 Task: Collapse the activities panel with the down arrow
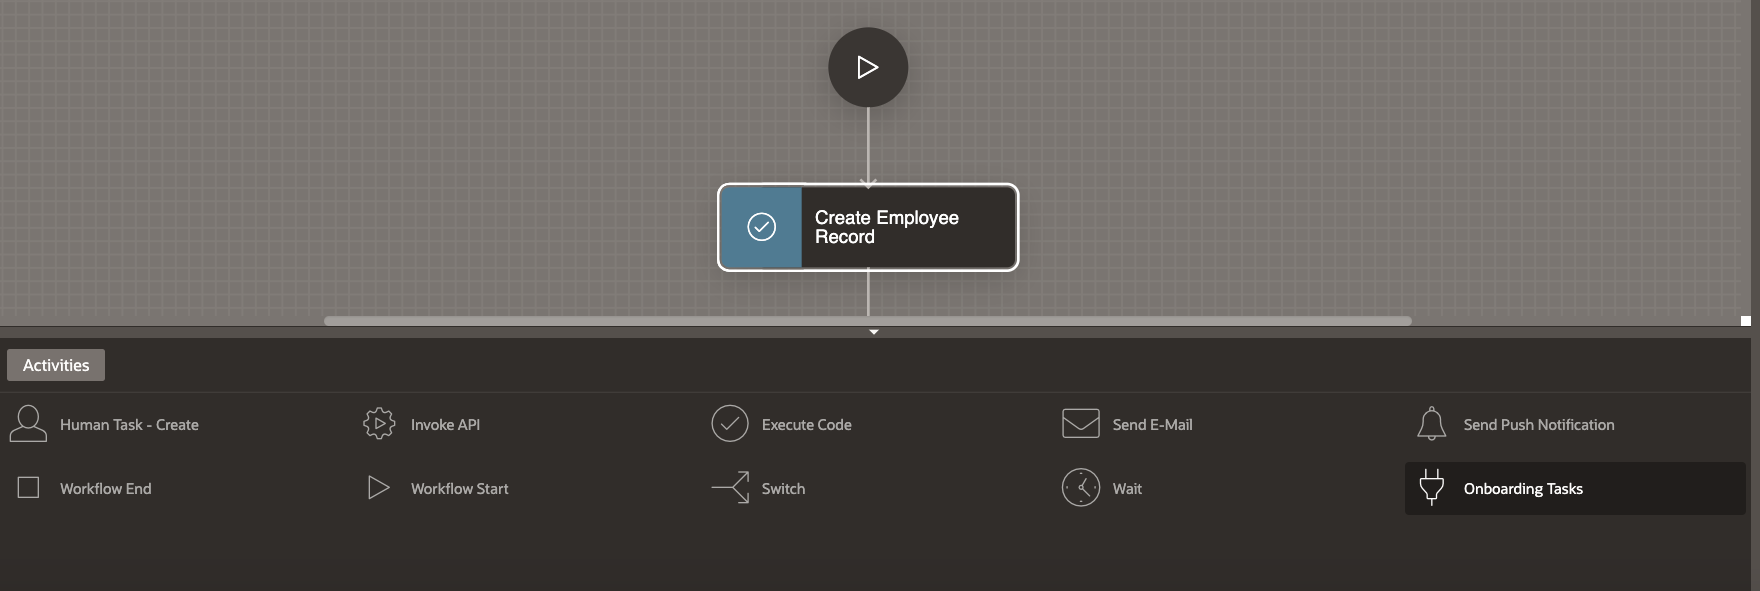click(874, 332)
